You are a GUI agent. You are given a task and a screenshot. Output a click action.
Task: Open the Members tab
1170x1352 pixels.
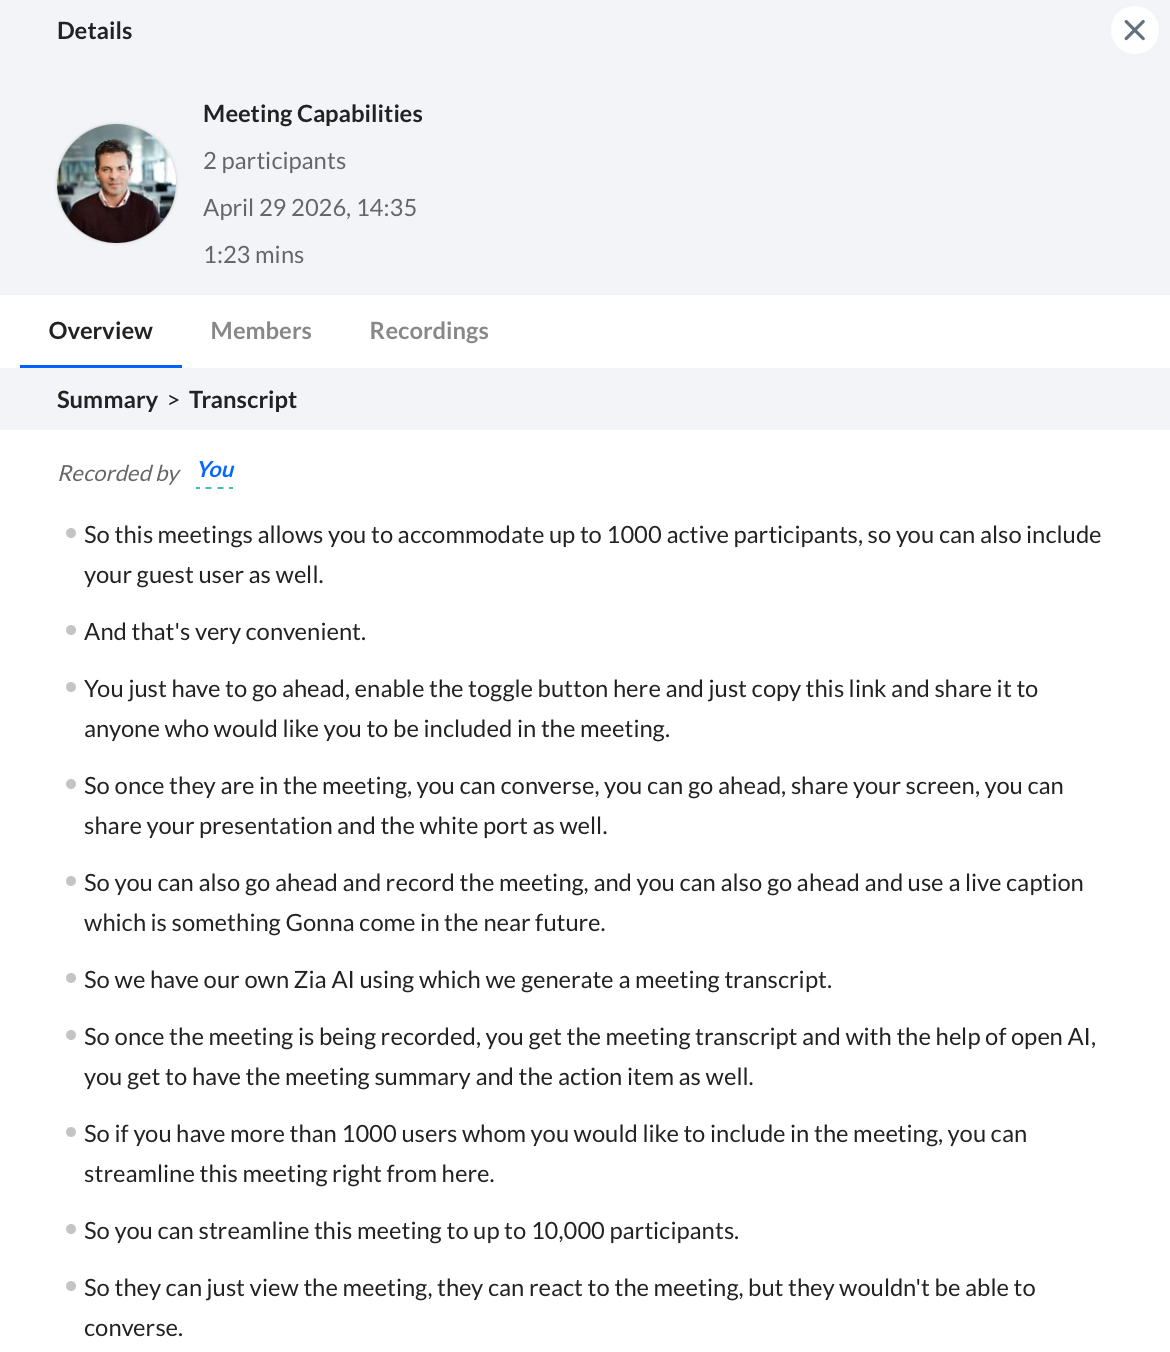(x=261, y=331)
